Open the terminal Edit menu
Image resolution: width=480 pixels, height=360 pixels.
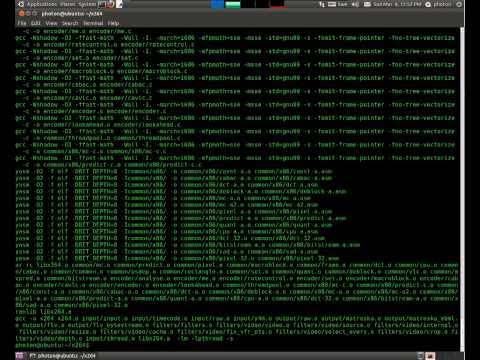tap(36, 23)
